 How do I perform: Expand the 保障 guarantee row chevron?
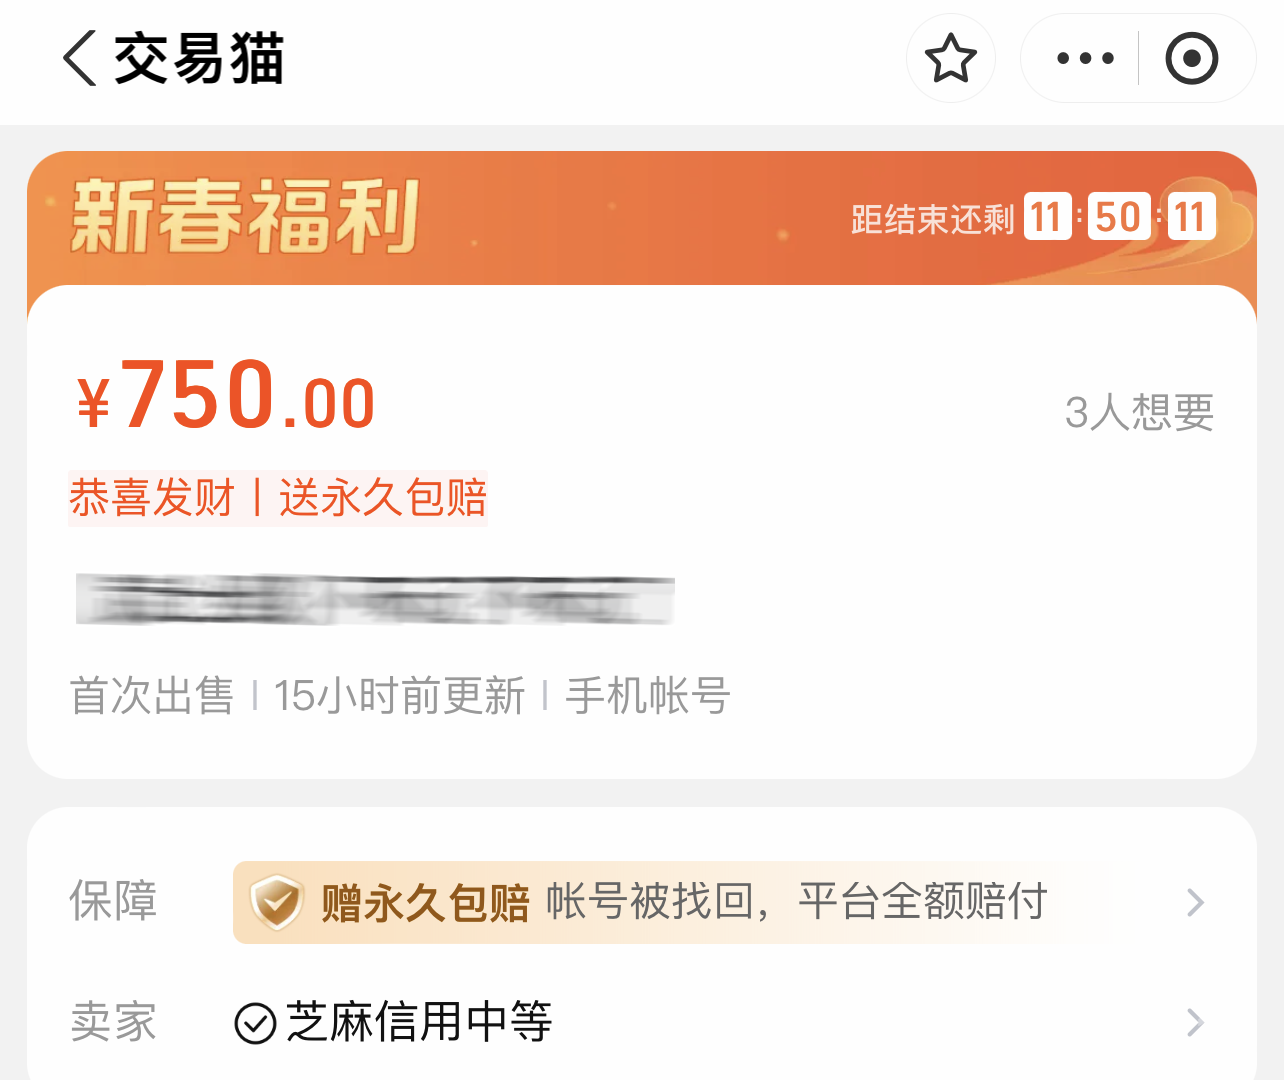point(1195,902)
